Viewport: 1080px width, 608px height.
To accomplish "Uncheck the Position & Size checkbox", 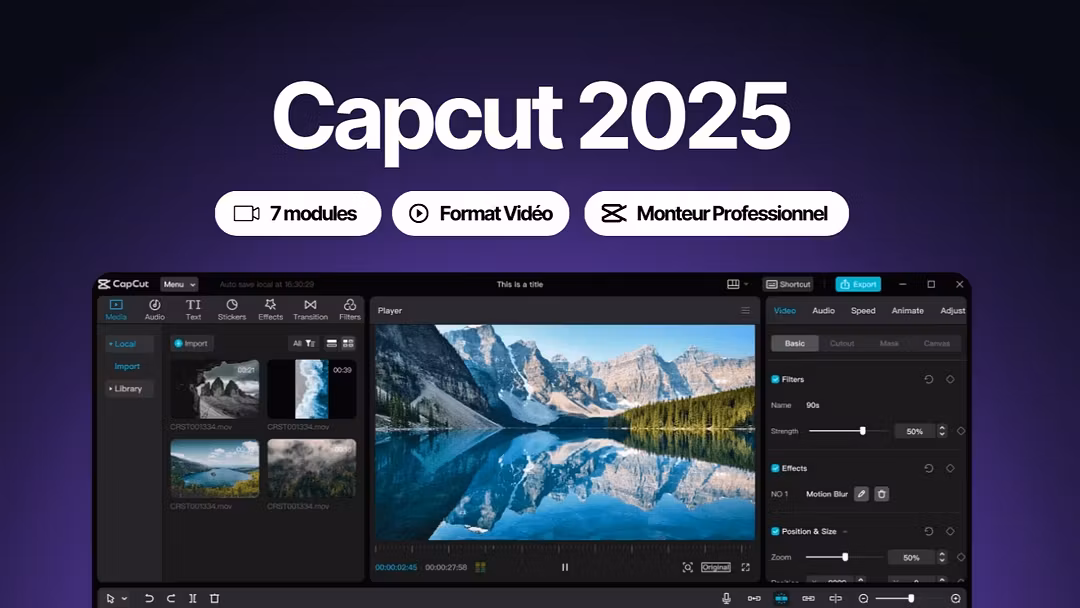I will click(x=775, y=532).
